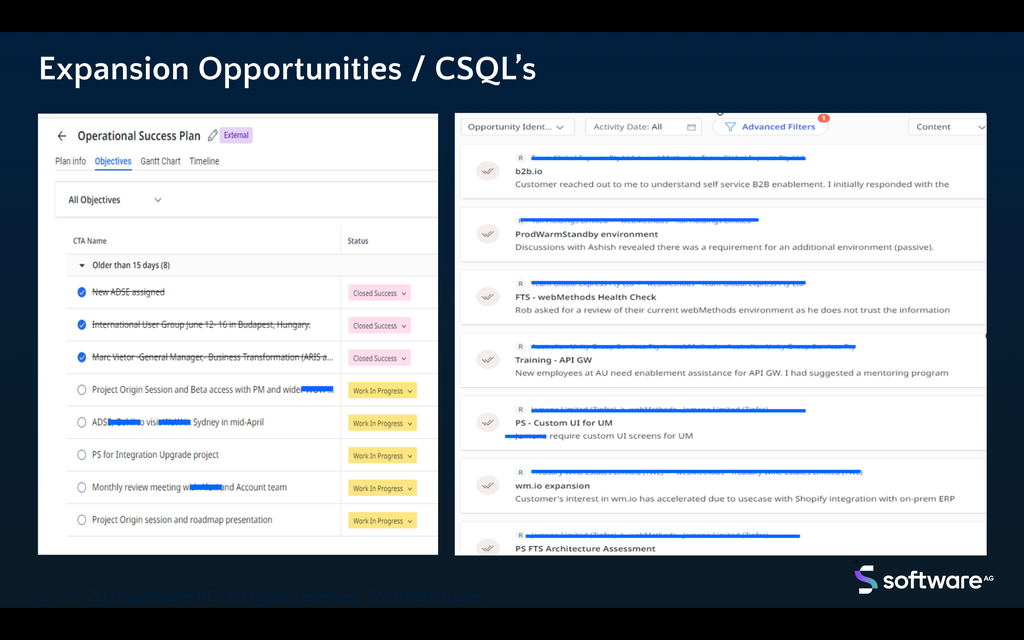Open the All Objectives dropdown
The height and width of the screenshot is (640, 1024).
(115, 200)
